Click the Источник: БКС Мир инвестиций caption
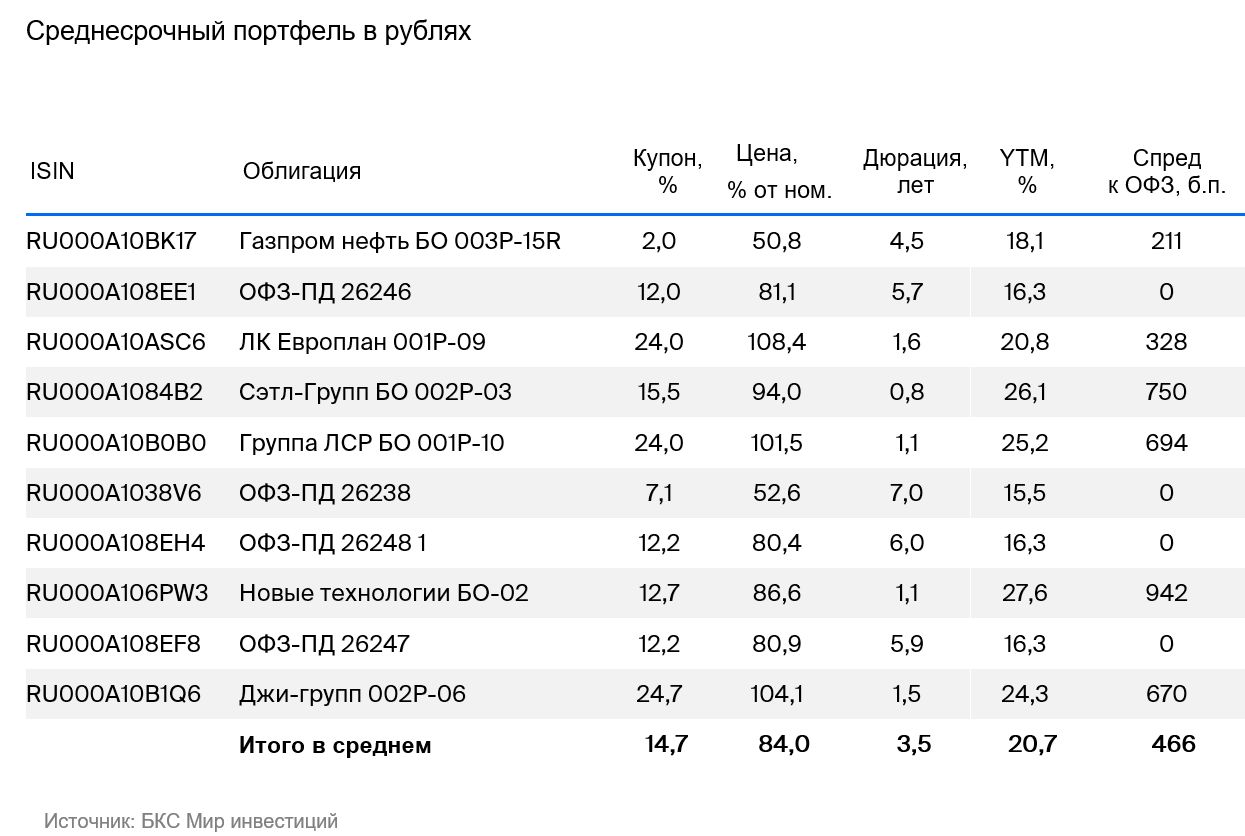The width and height of the screenshot is (1245, 836). coord(191,821)
